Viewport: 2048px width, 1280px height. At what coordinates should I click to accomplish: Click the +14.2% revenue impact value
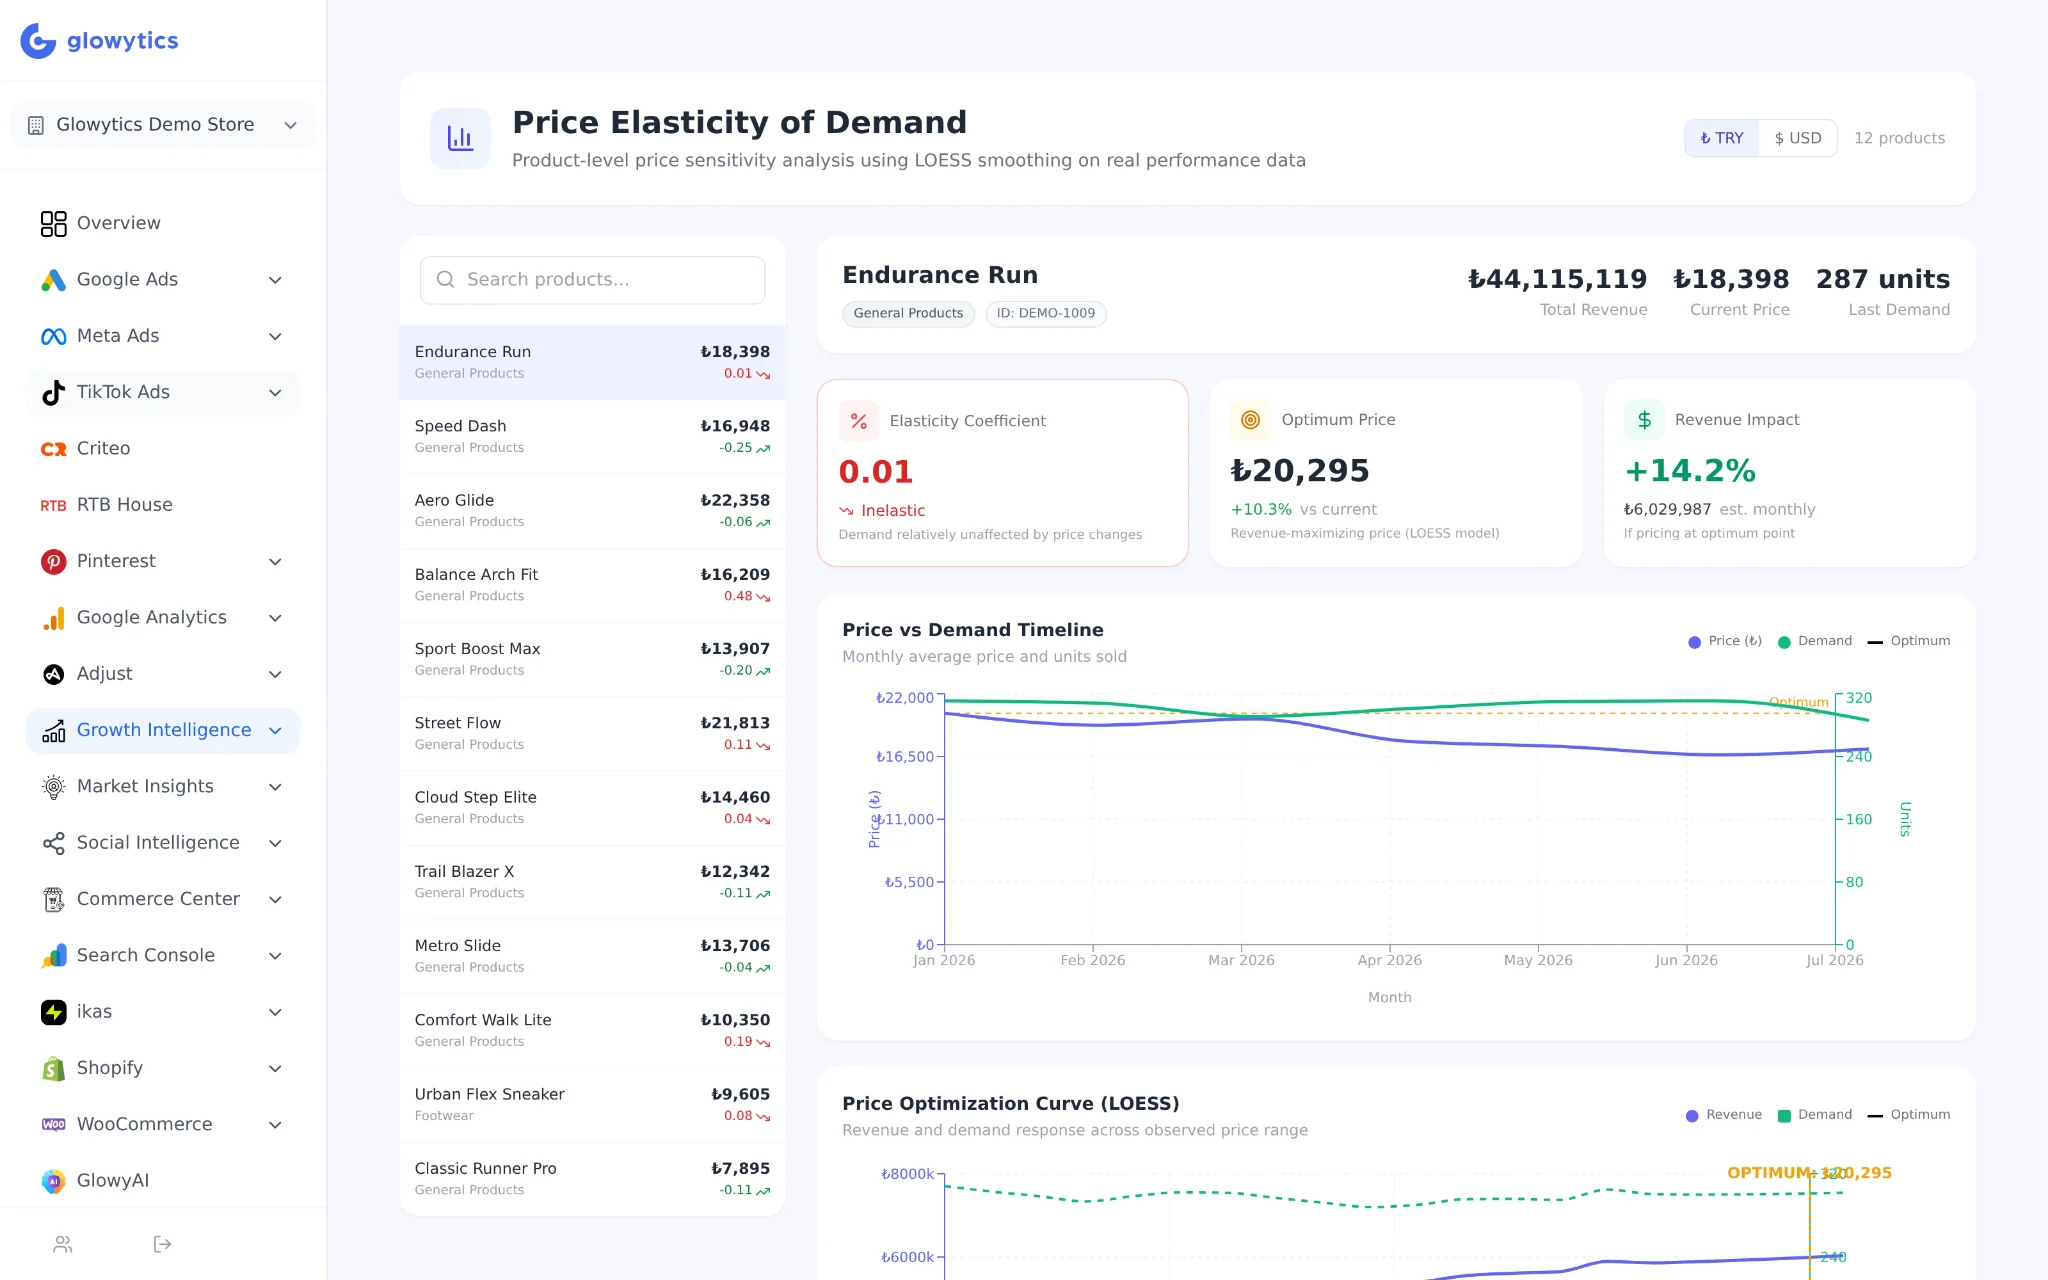[x=1690, y=471]
